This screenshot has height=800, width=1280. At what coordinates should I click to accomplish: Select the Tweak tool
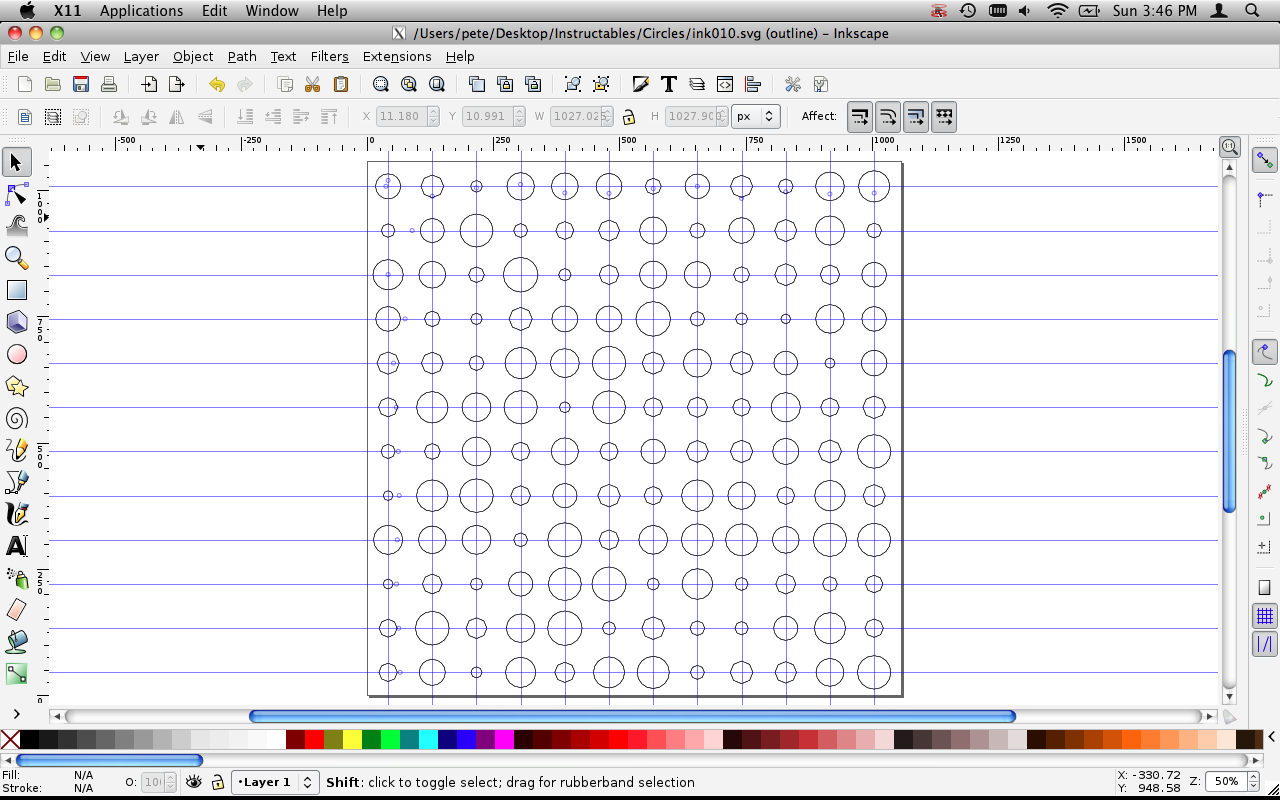pos(17,226)
